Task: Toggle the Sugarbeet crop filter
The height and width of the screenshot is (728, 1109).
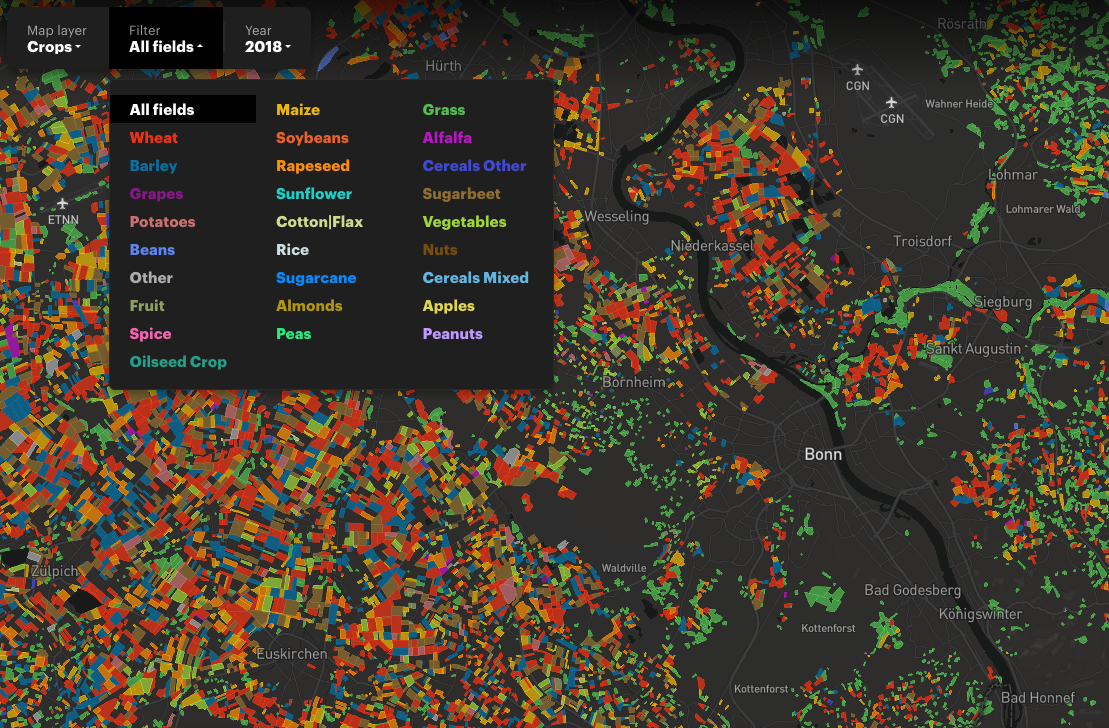Action: [461, 193]
